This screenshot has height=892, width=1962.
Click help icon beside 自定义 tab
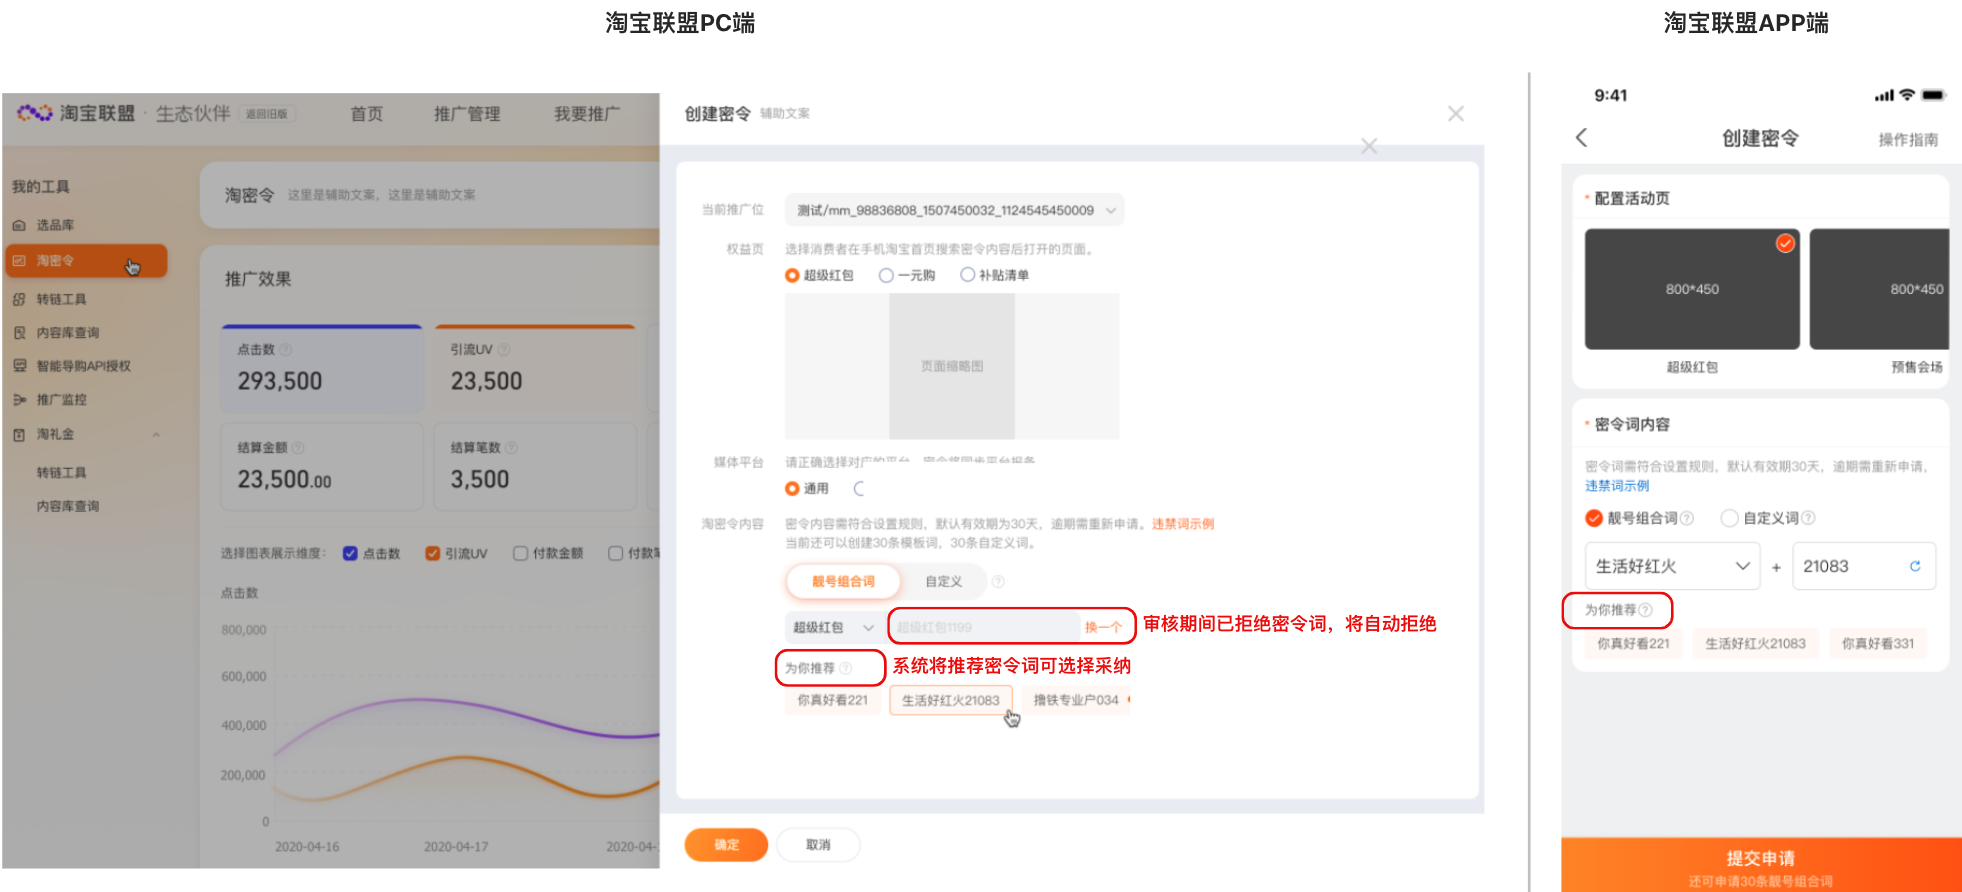point(998,582)
